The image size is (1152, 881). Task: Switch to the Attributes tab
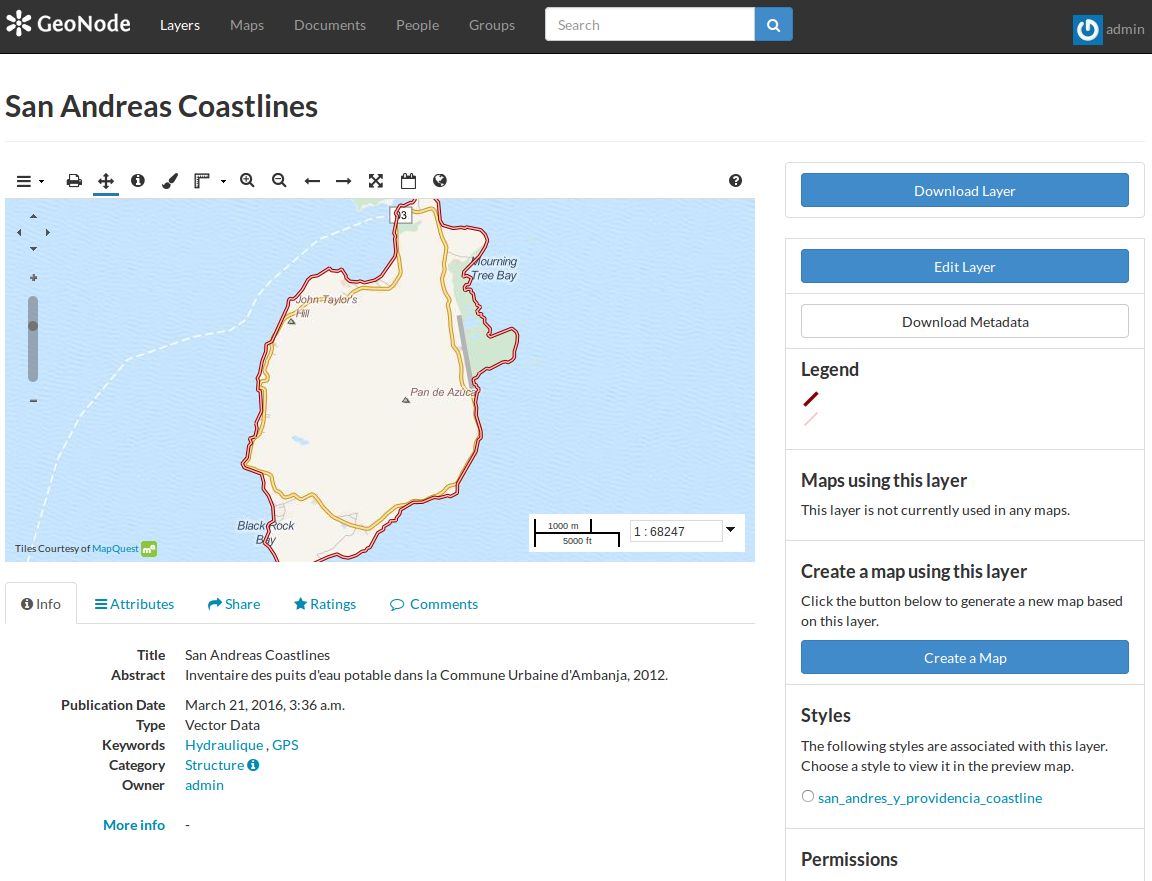click(134, 603)
